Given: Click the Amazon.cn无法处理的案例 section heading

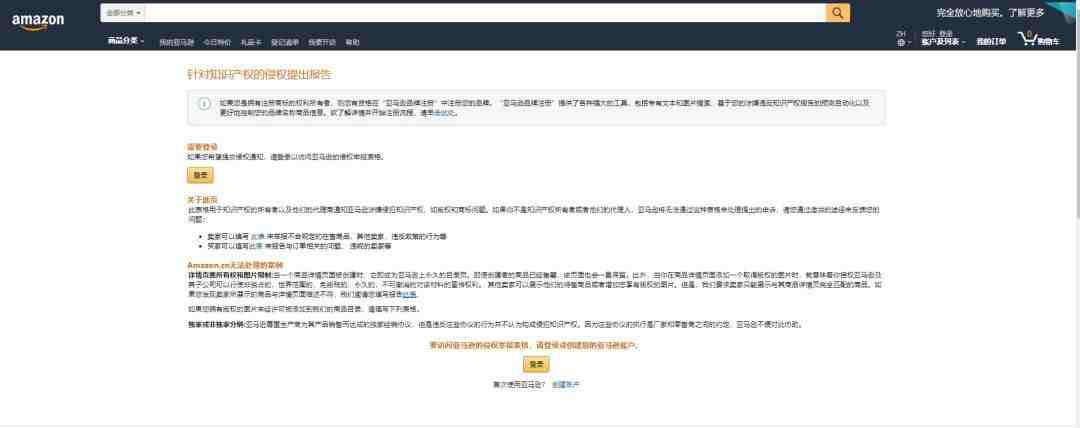Looking at the screenshot, I should (x=235, y=265).
